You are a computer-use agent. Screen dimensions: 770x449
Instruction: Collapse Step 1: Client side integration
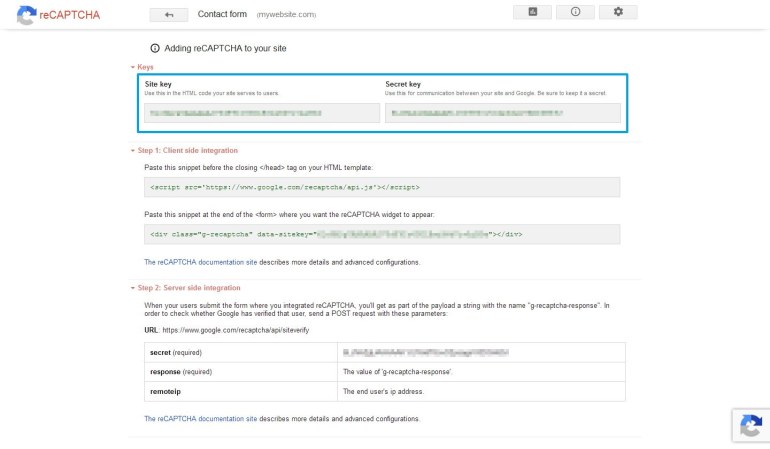pyautogui.click(x=184, y=150)
